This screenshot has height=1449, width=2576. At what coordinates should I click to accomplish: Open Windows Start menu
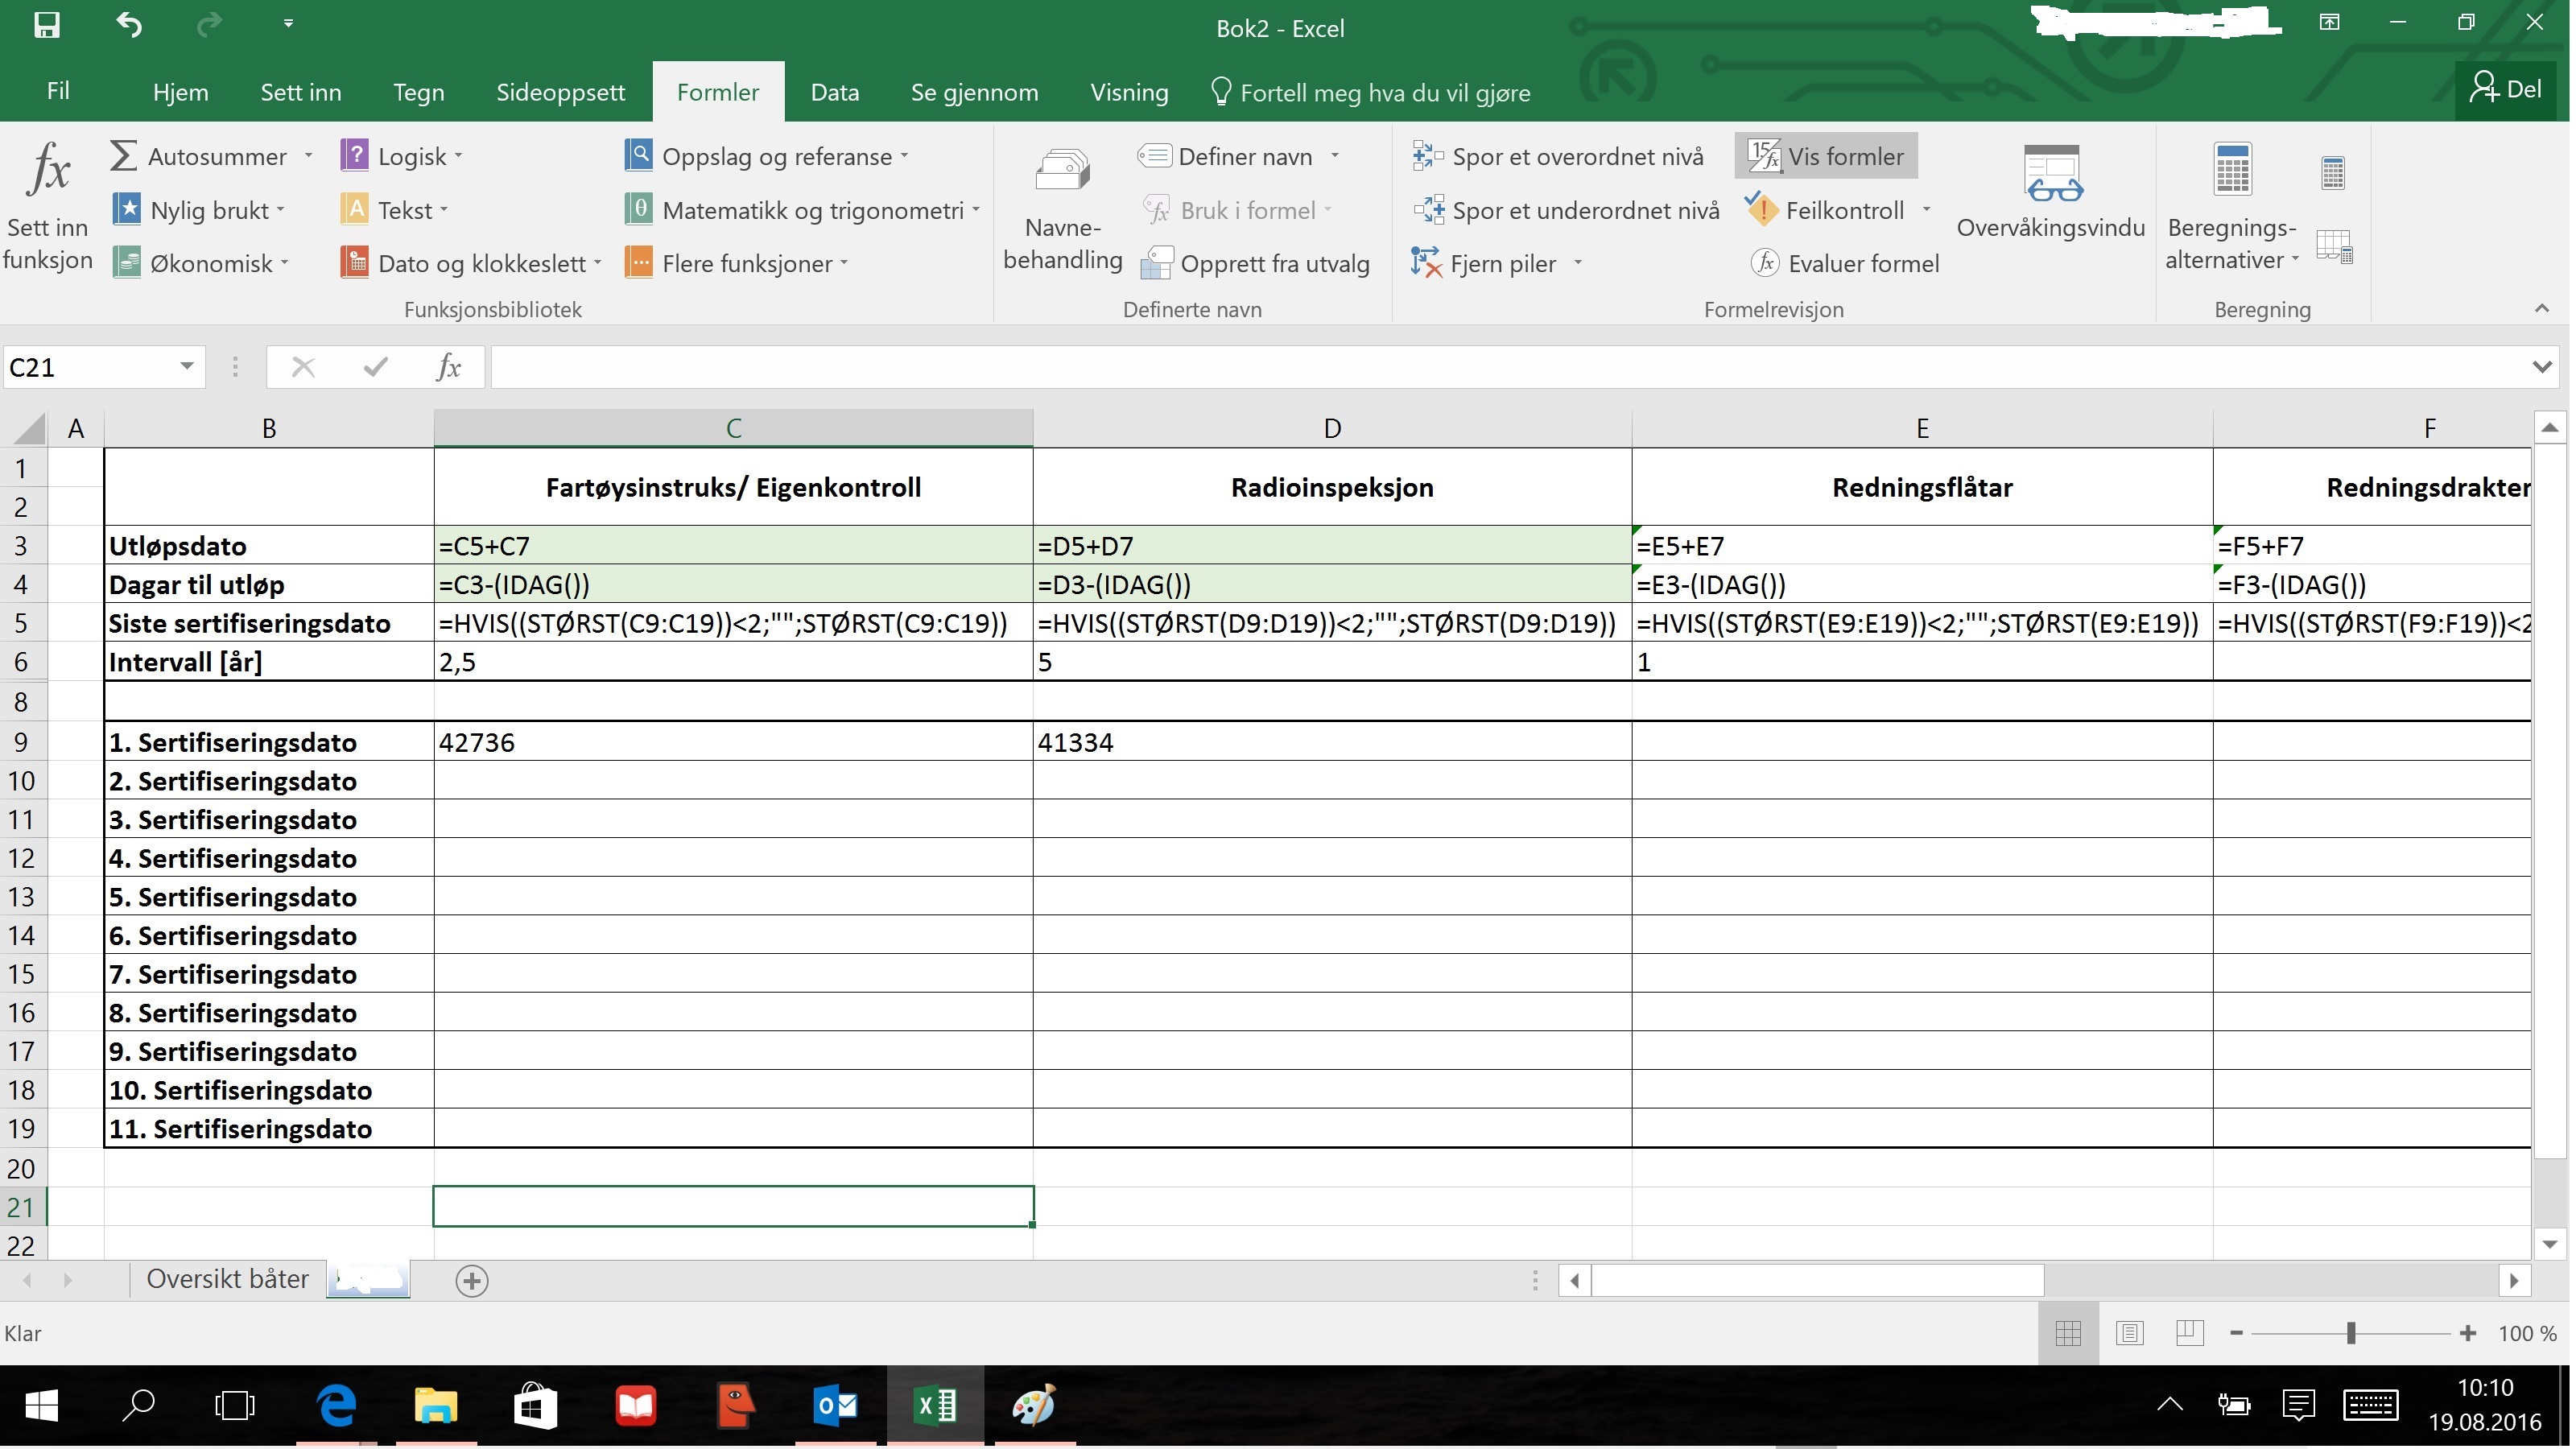click(41, 1406)
